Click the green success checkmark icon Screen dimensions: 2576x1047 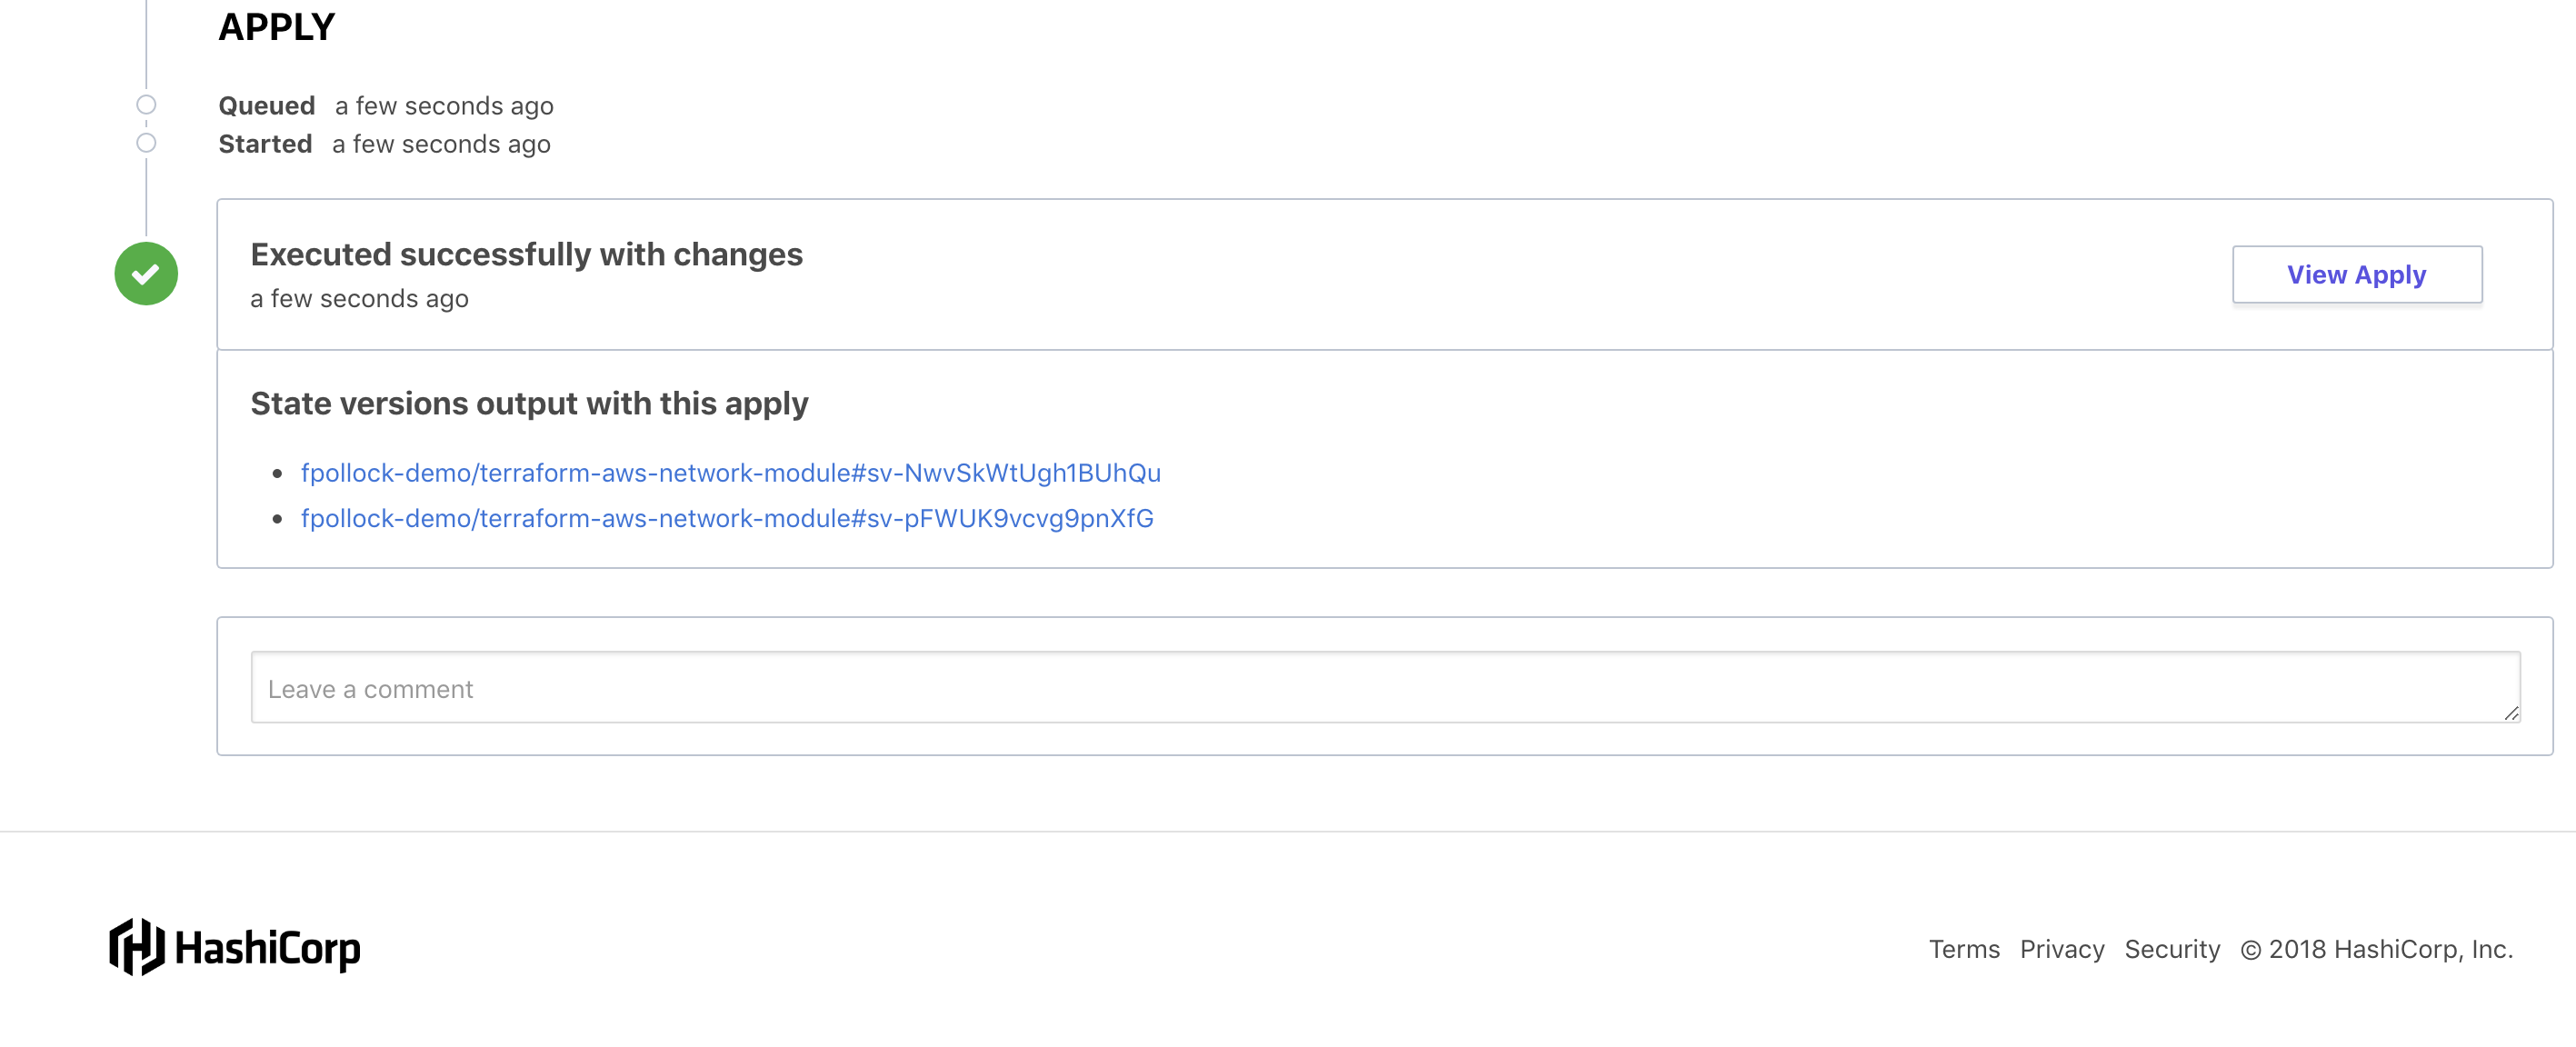tap(146, 274)
